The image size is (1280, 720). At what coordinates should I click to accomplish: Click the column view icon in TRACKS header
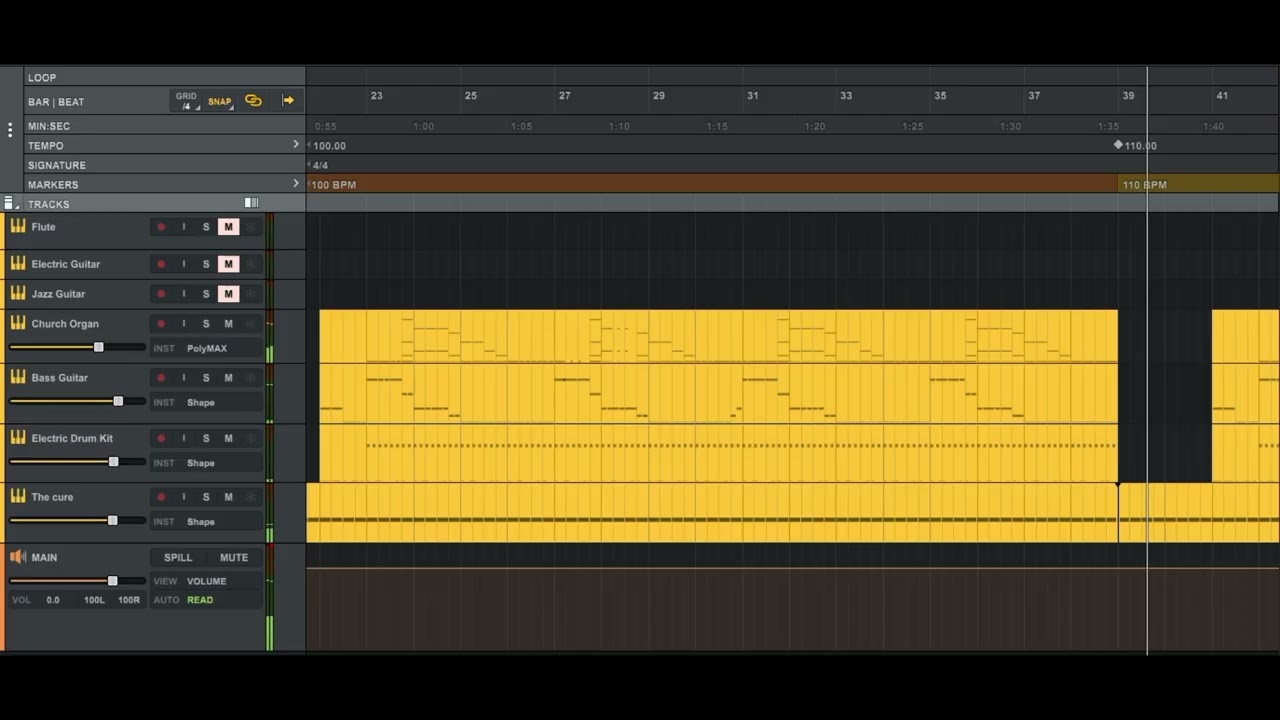pyautogui.click(x=252, y=203)
